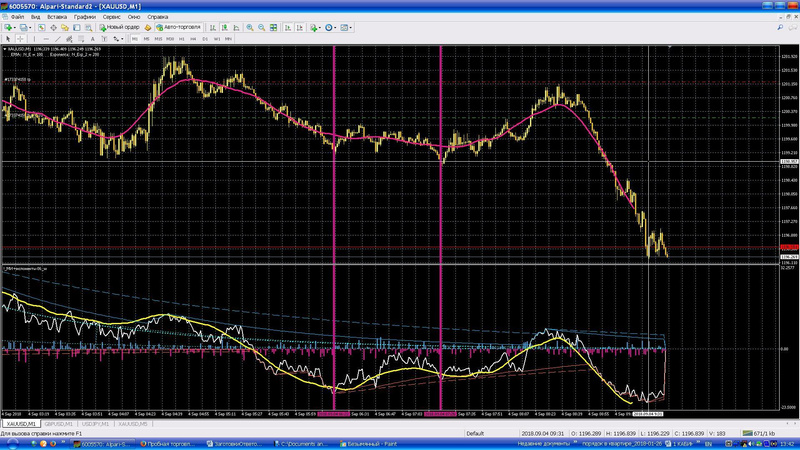Select the crosshair cursor tool

click(19, 38)
